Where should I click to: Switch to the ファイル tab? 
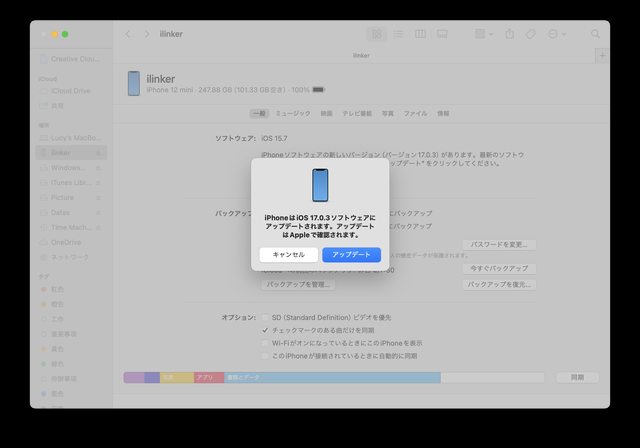pos(415,114)
